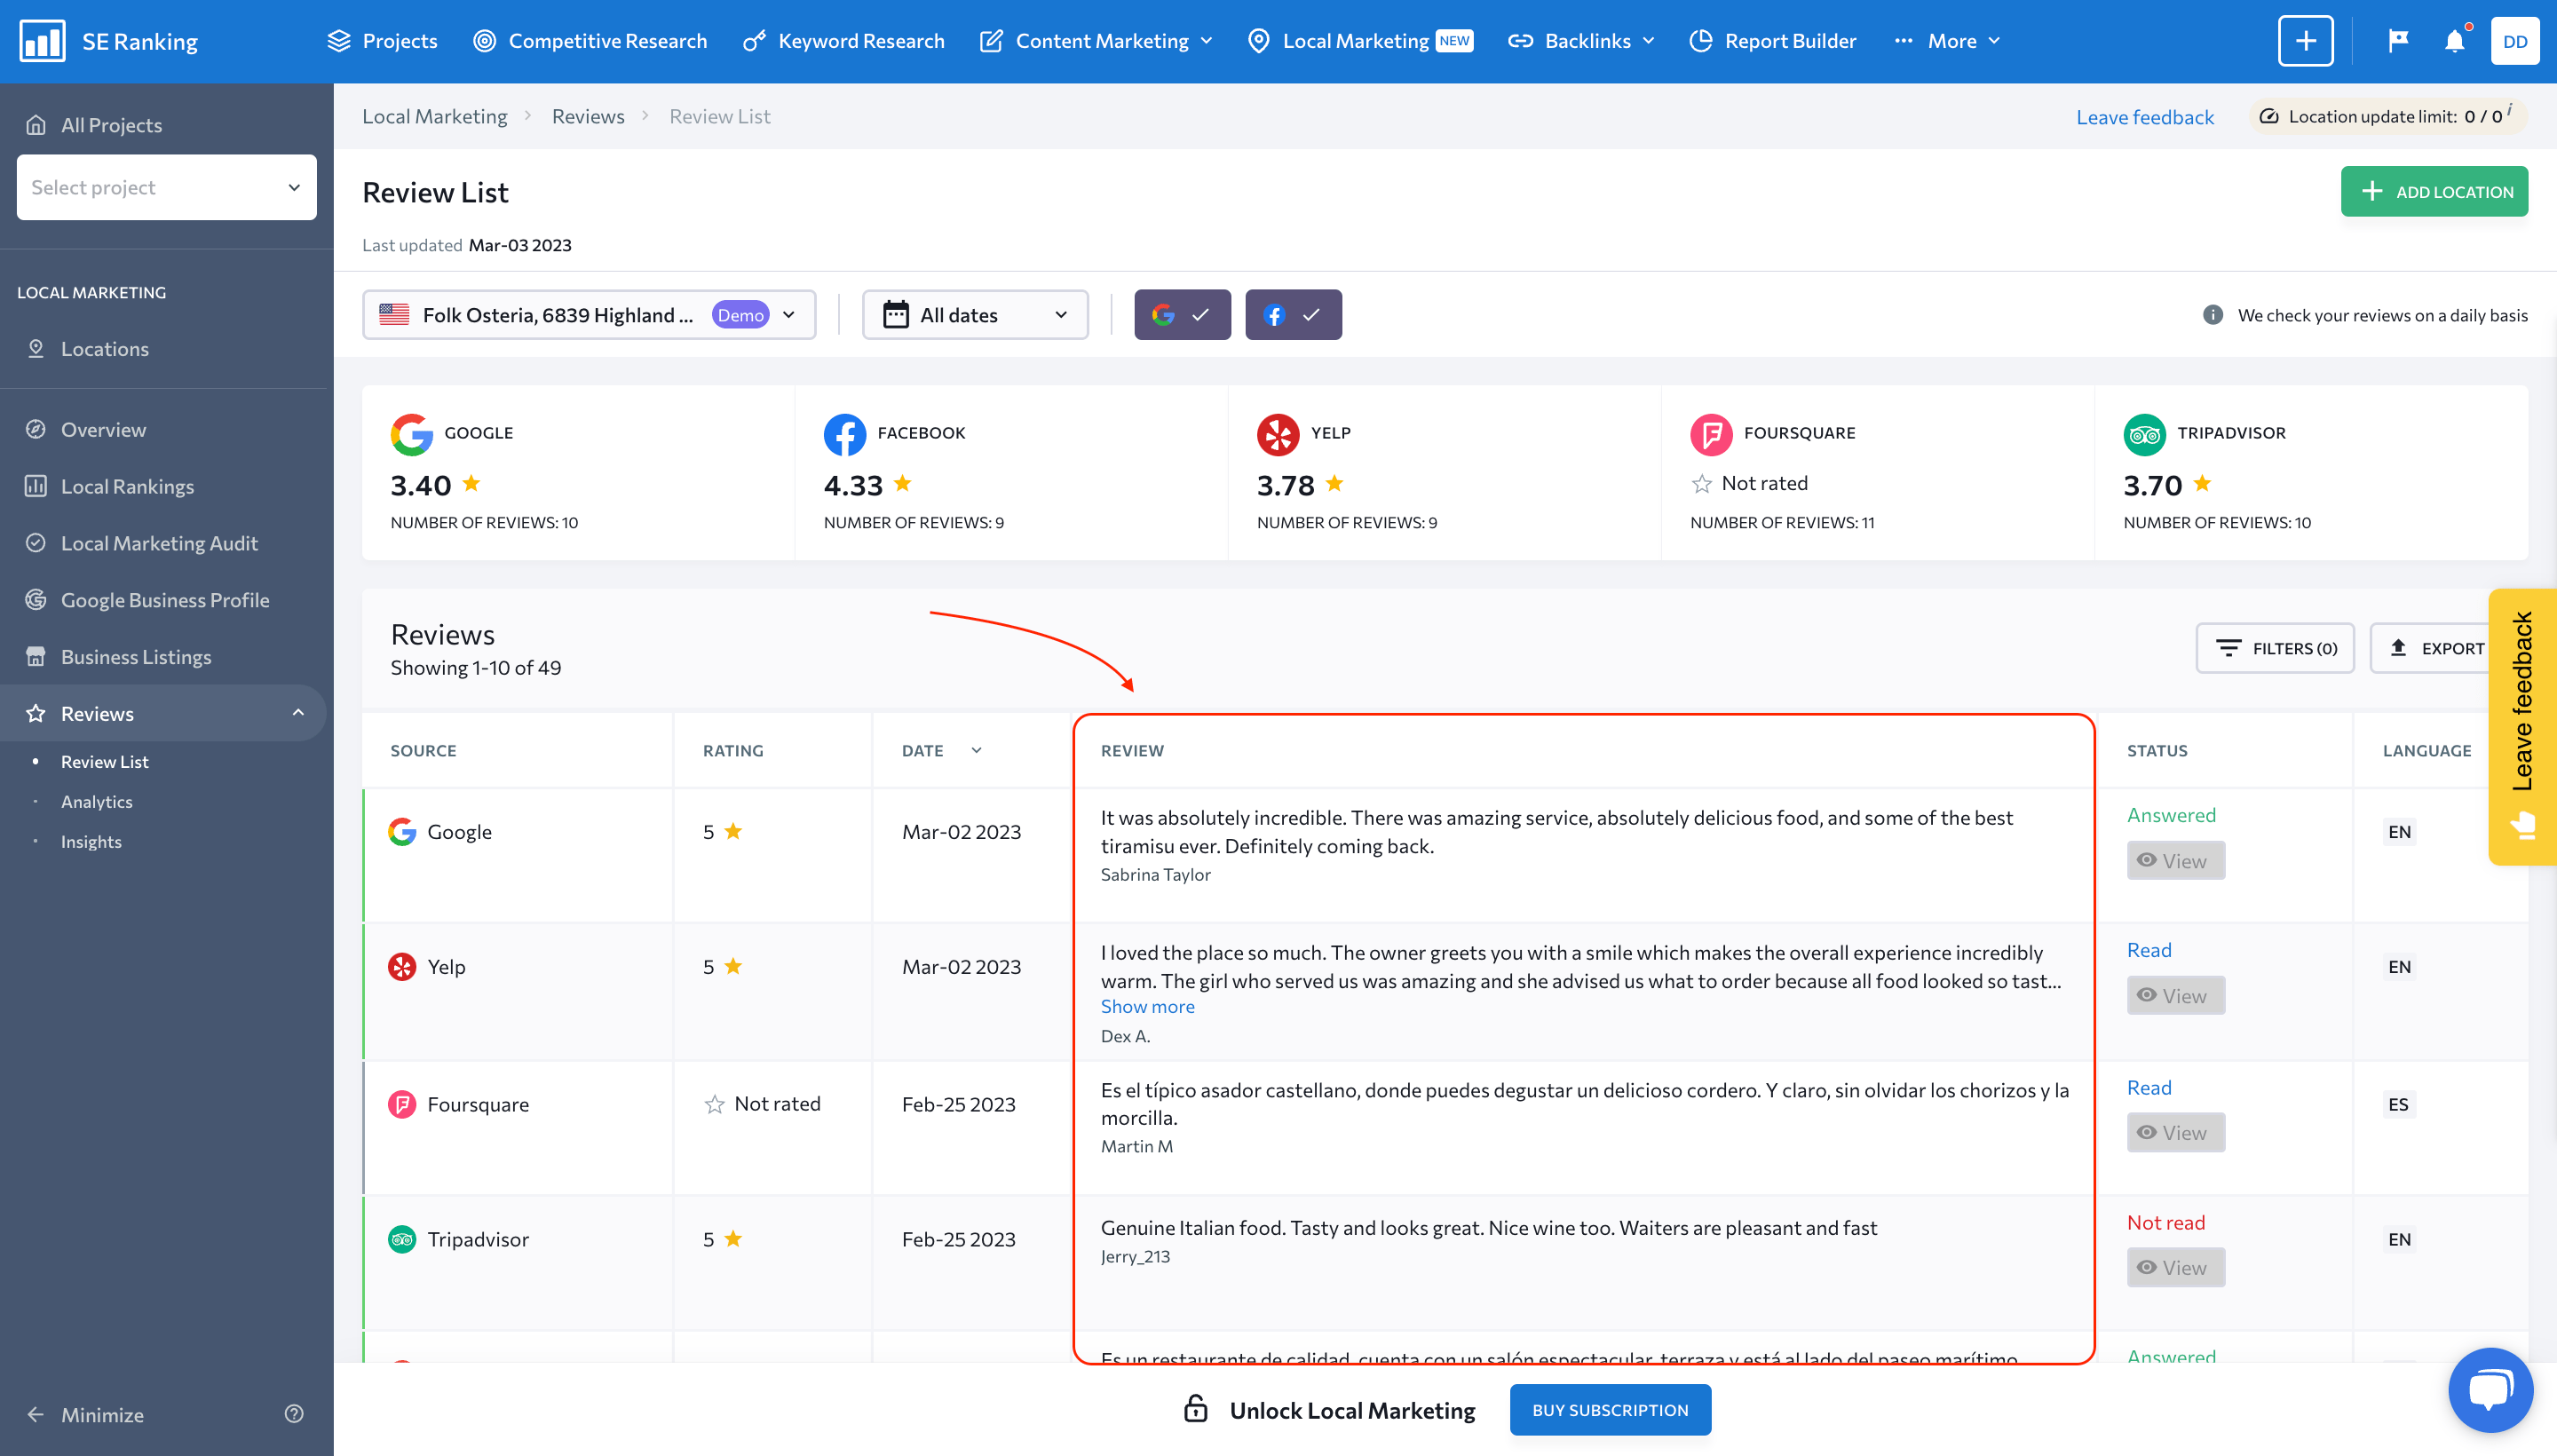Click the Yelp icon in review row
The width and height of the screenshot is (2557, 1456).
[x=402, y=967]
